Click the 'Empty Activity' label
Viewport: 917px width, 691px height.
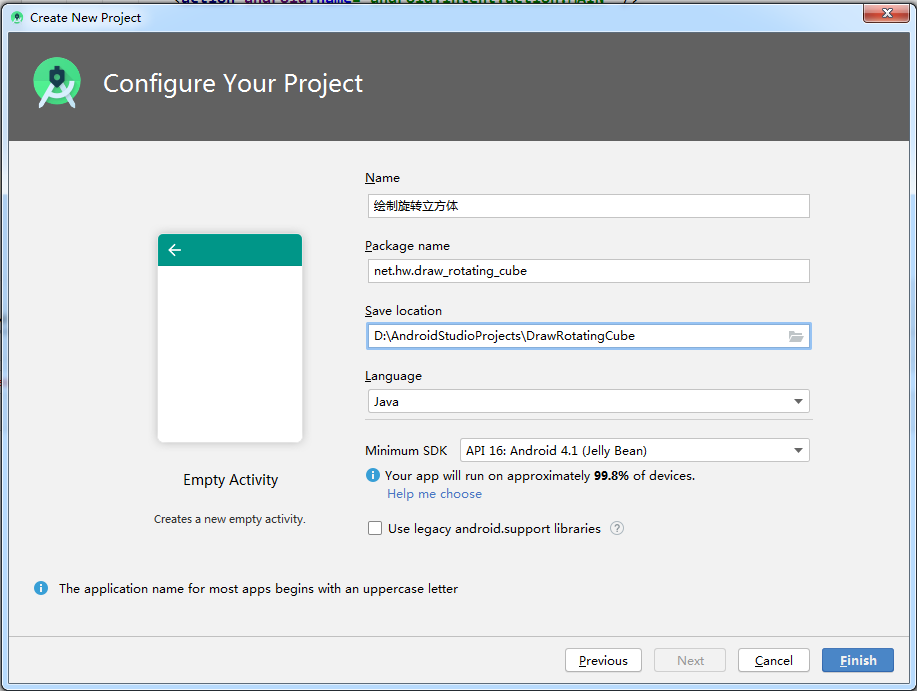(230, 480)
